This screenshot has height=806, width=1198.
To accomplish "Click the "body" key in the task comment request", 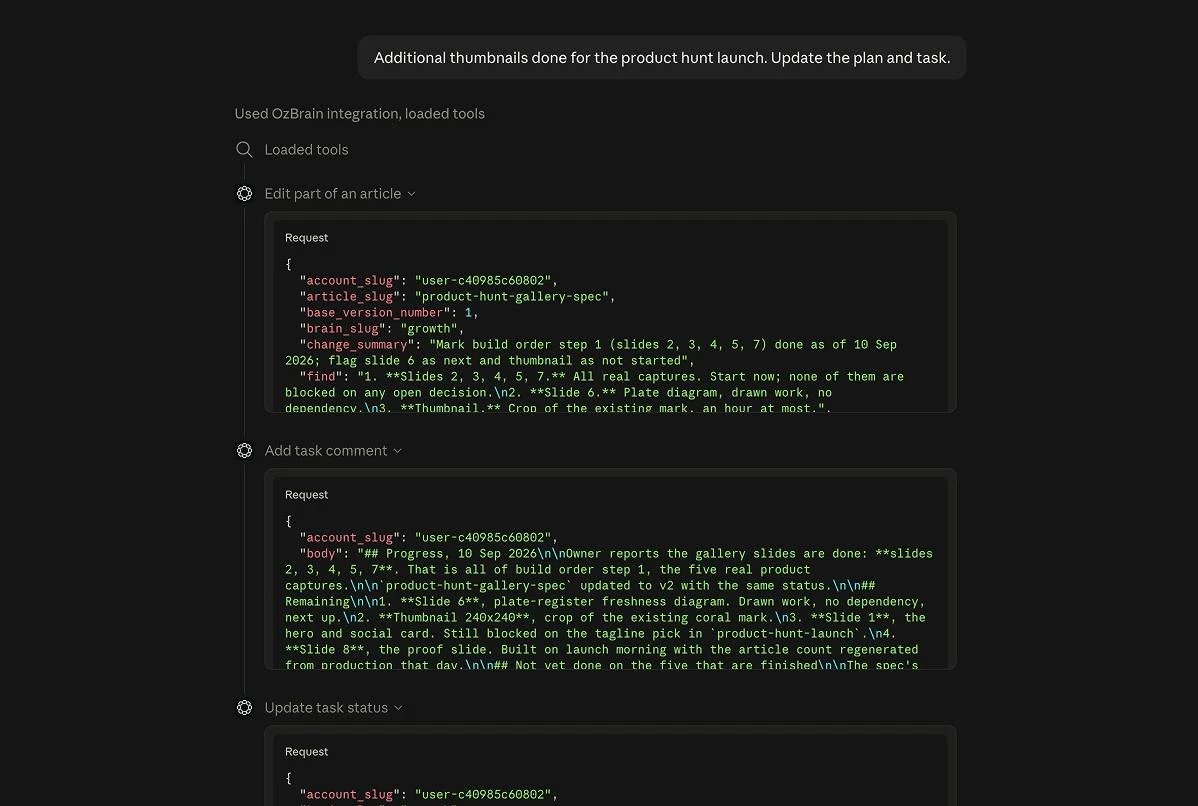I will pos(321,554).
